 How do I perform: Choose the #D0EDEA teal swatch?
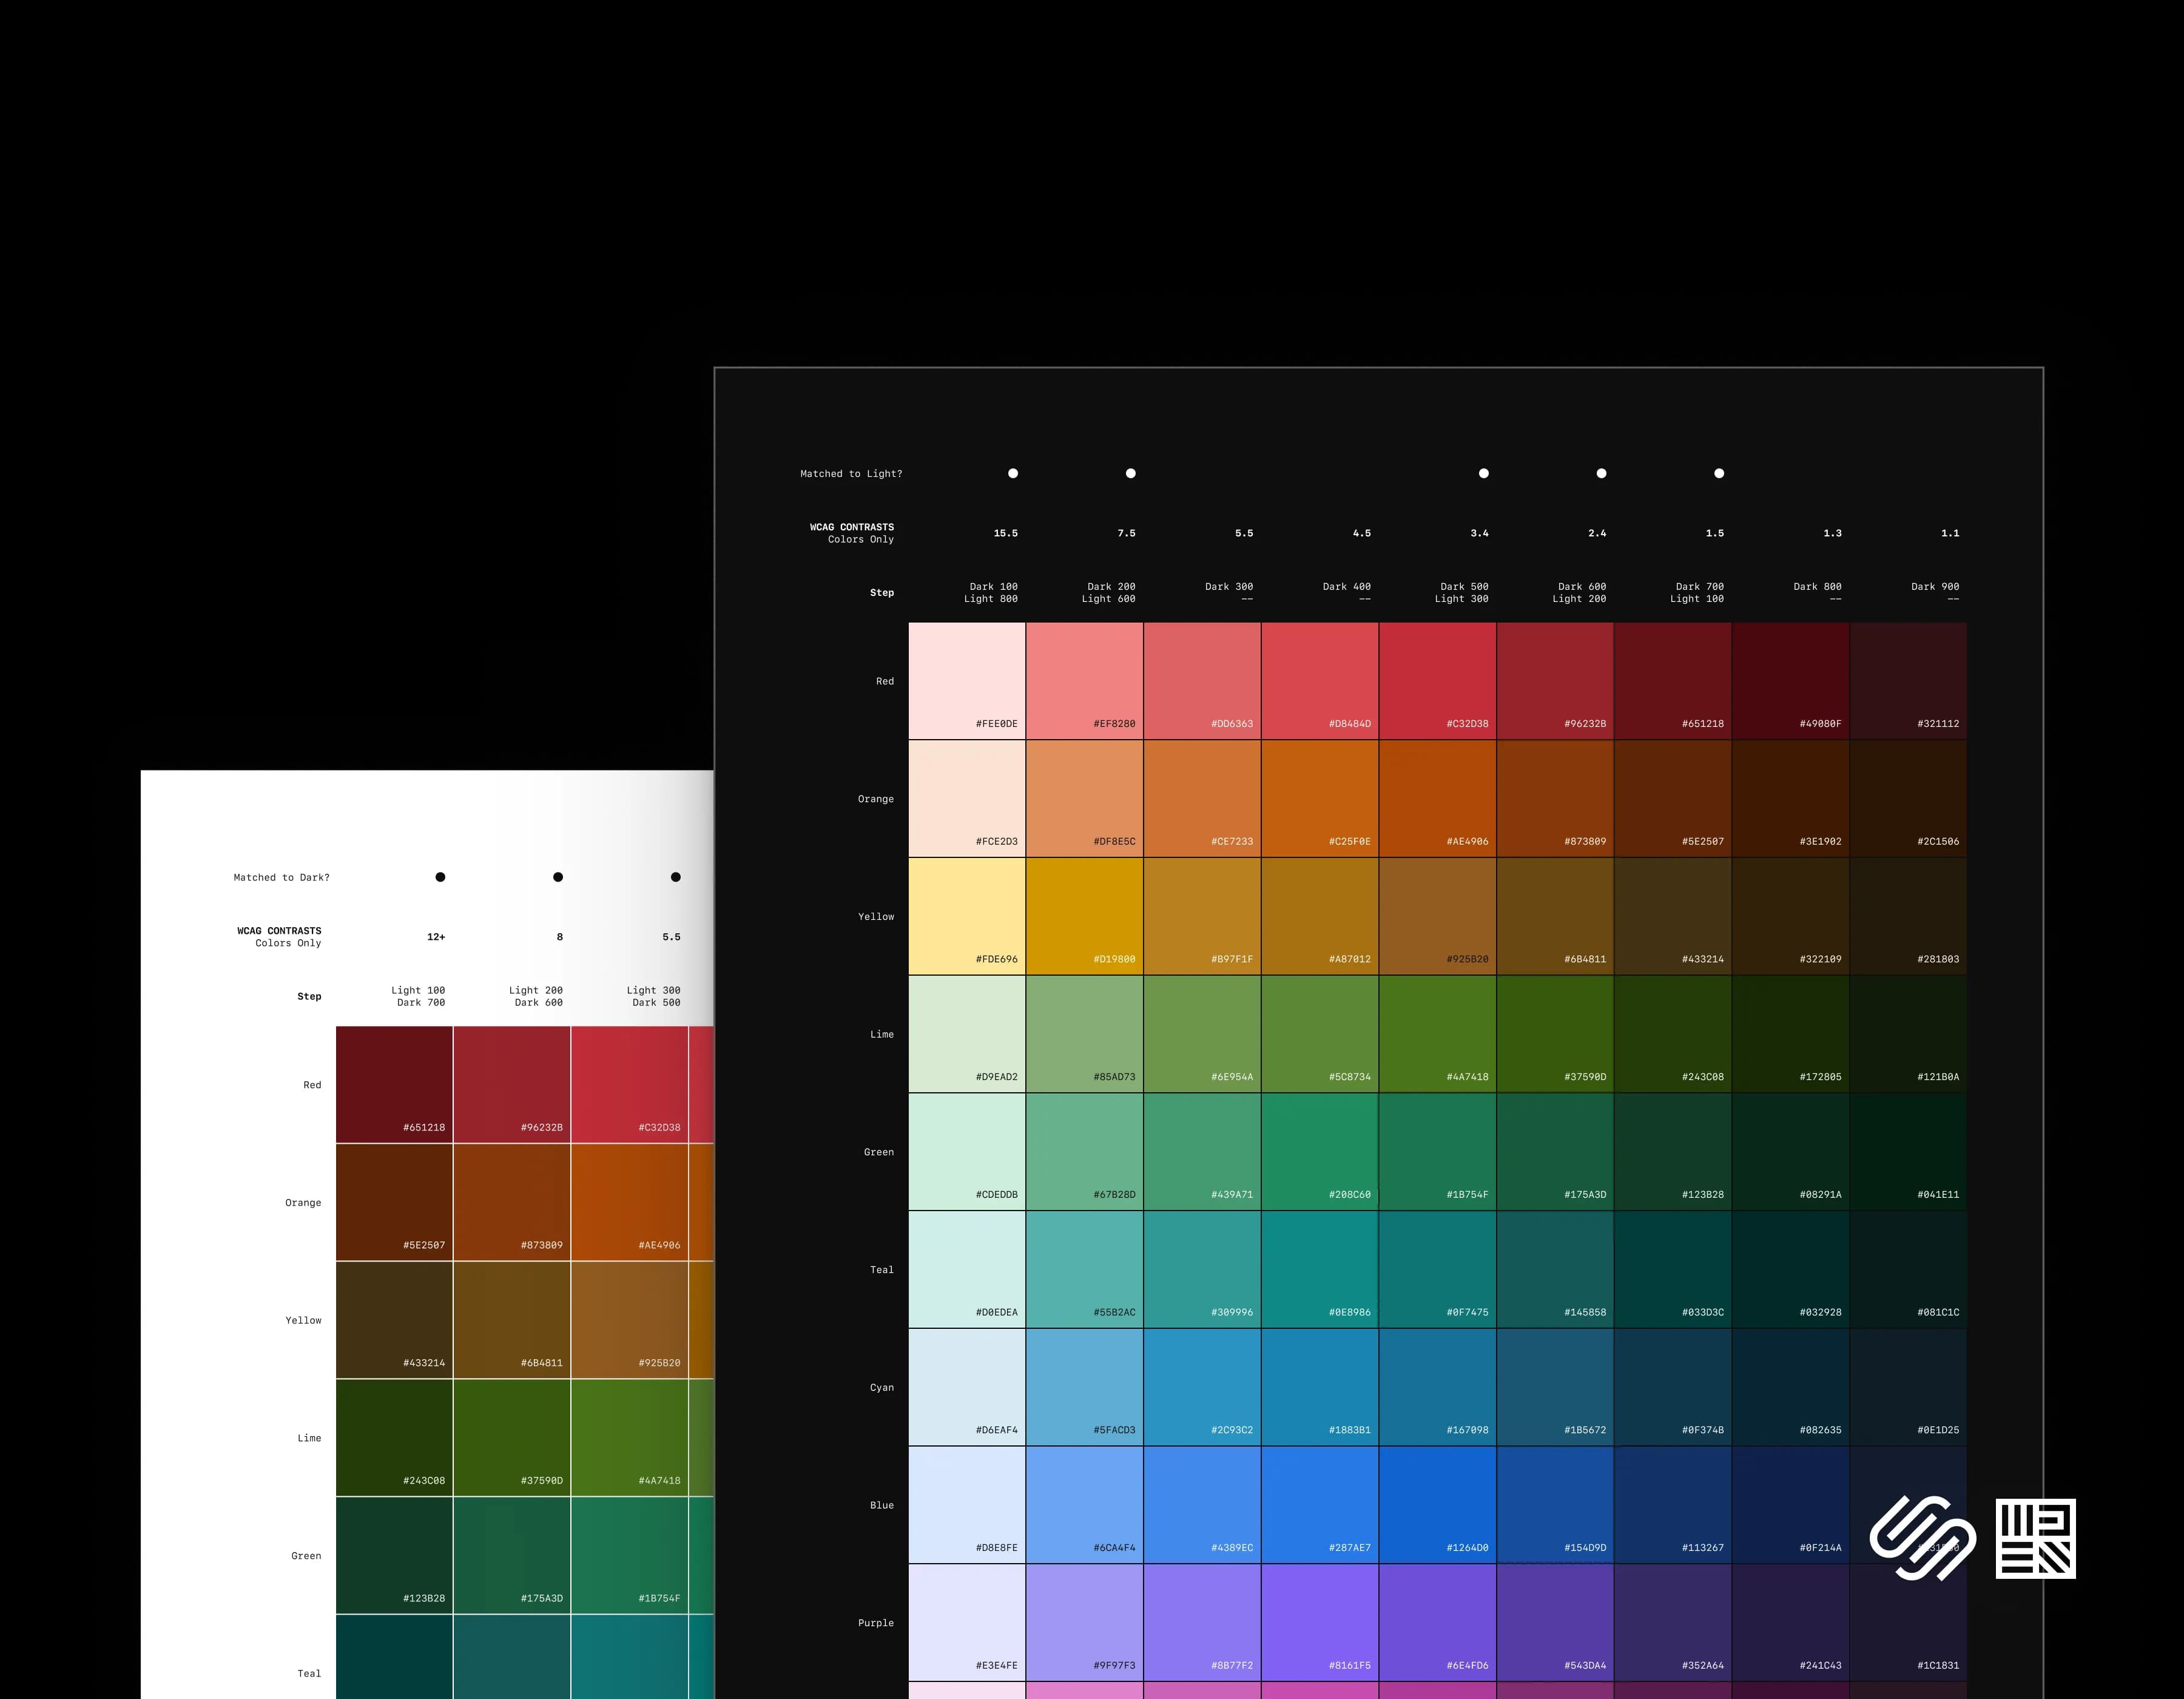pyautogui.click(x=967, y=1270)
